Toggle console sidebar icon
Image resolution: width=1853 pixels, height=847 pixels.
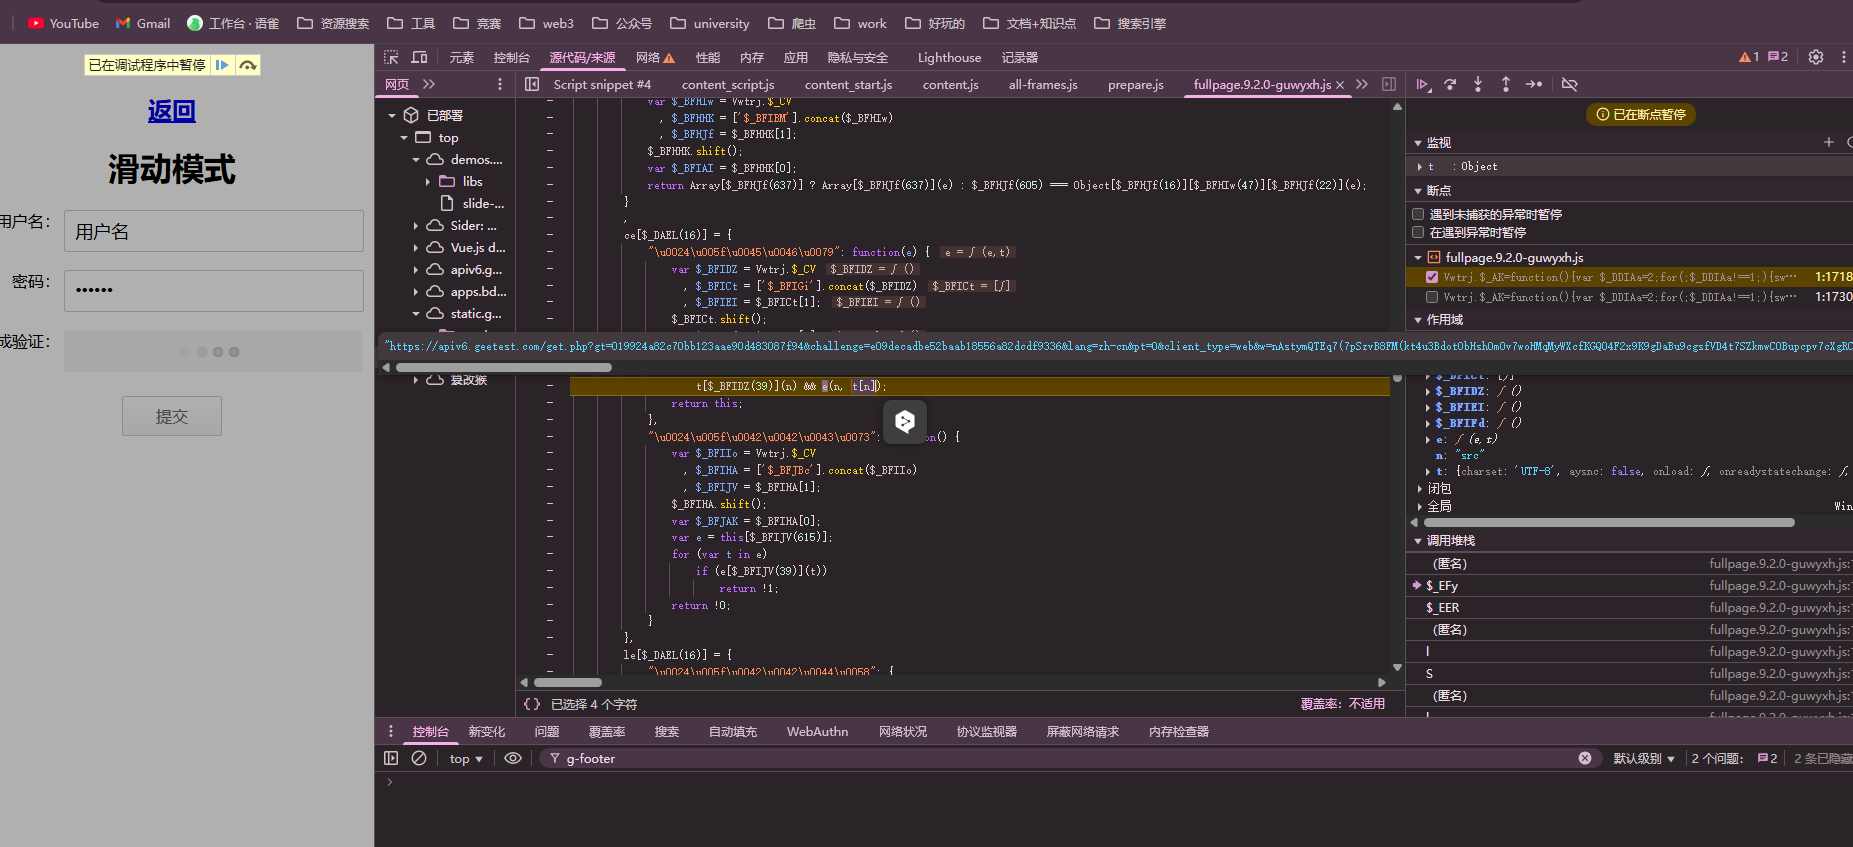pos(391,758)
